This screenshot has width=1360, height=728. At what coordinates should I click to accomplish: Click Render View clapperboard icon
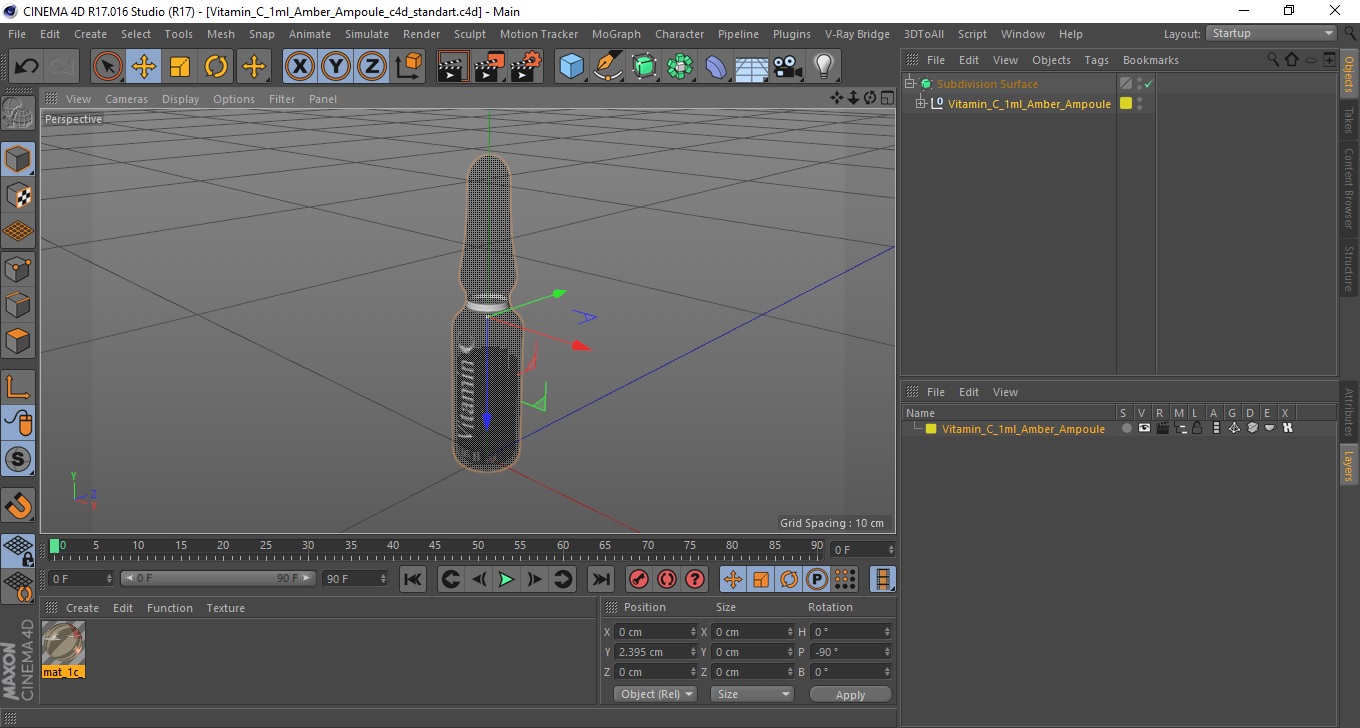coord(454,67)
